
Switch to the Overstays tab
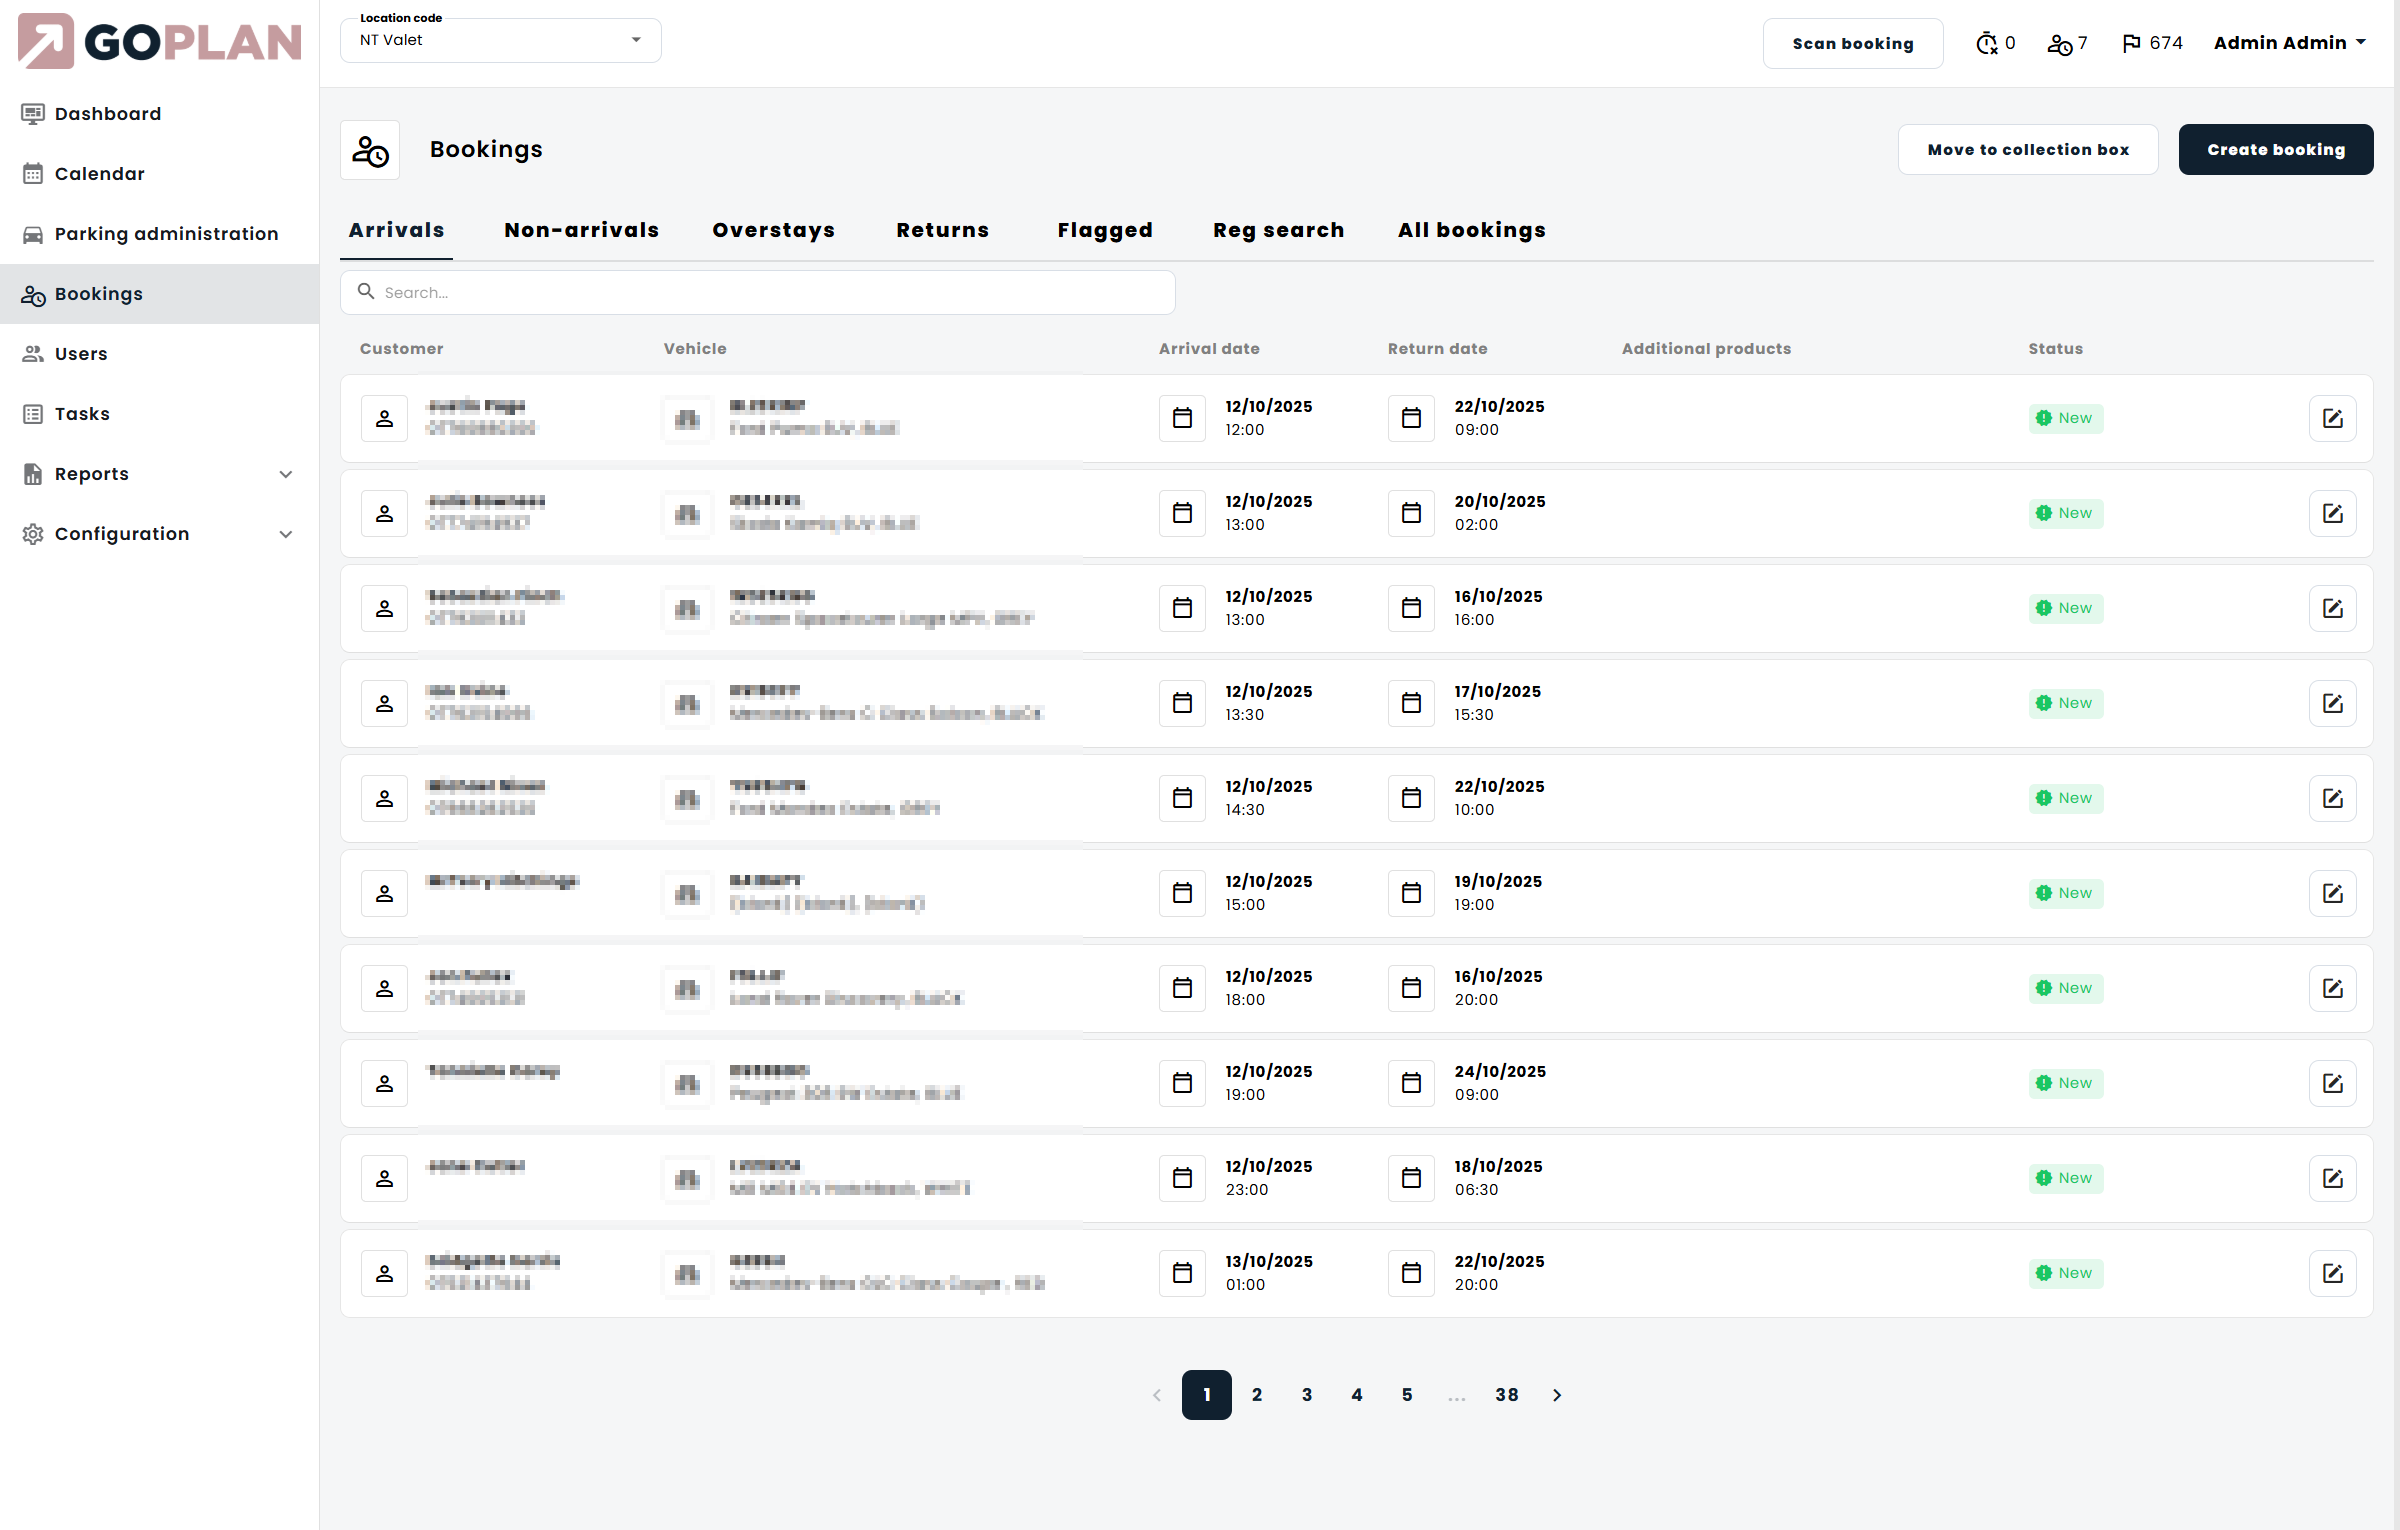click(773, 230)
